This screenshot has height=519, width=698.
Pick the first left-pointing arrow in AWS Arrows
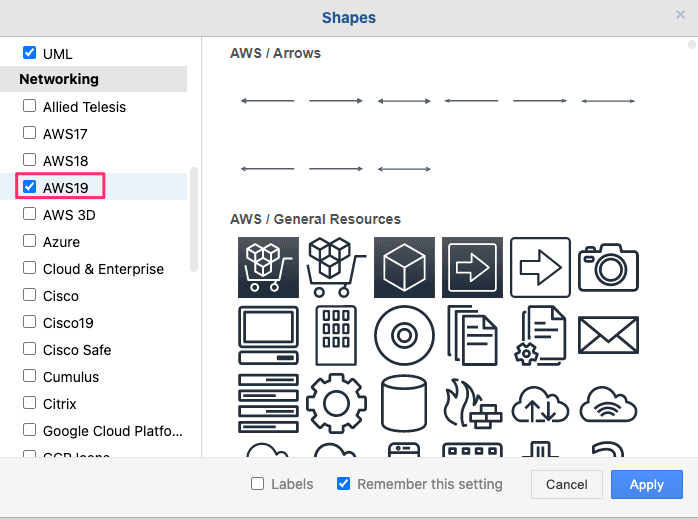click(x=268, y=101)
